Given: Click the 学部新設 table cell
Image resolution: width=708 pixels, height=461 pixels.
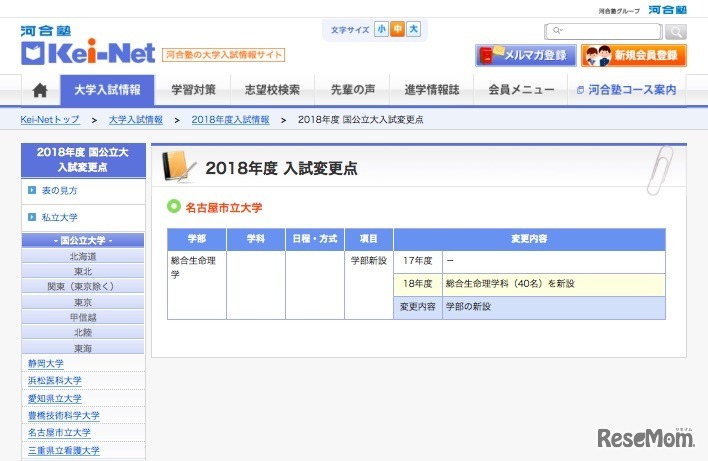Looking at the screenshot, I should 369,285.
